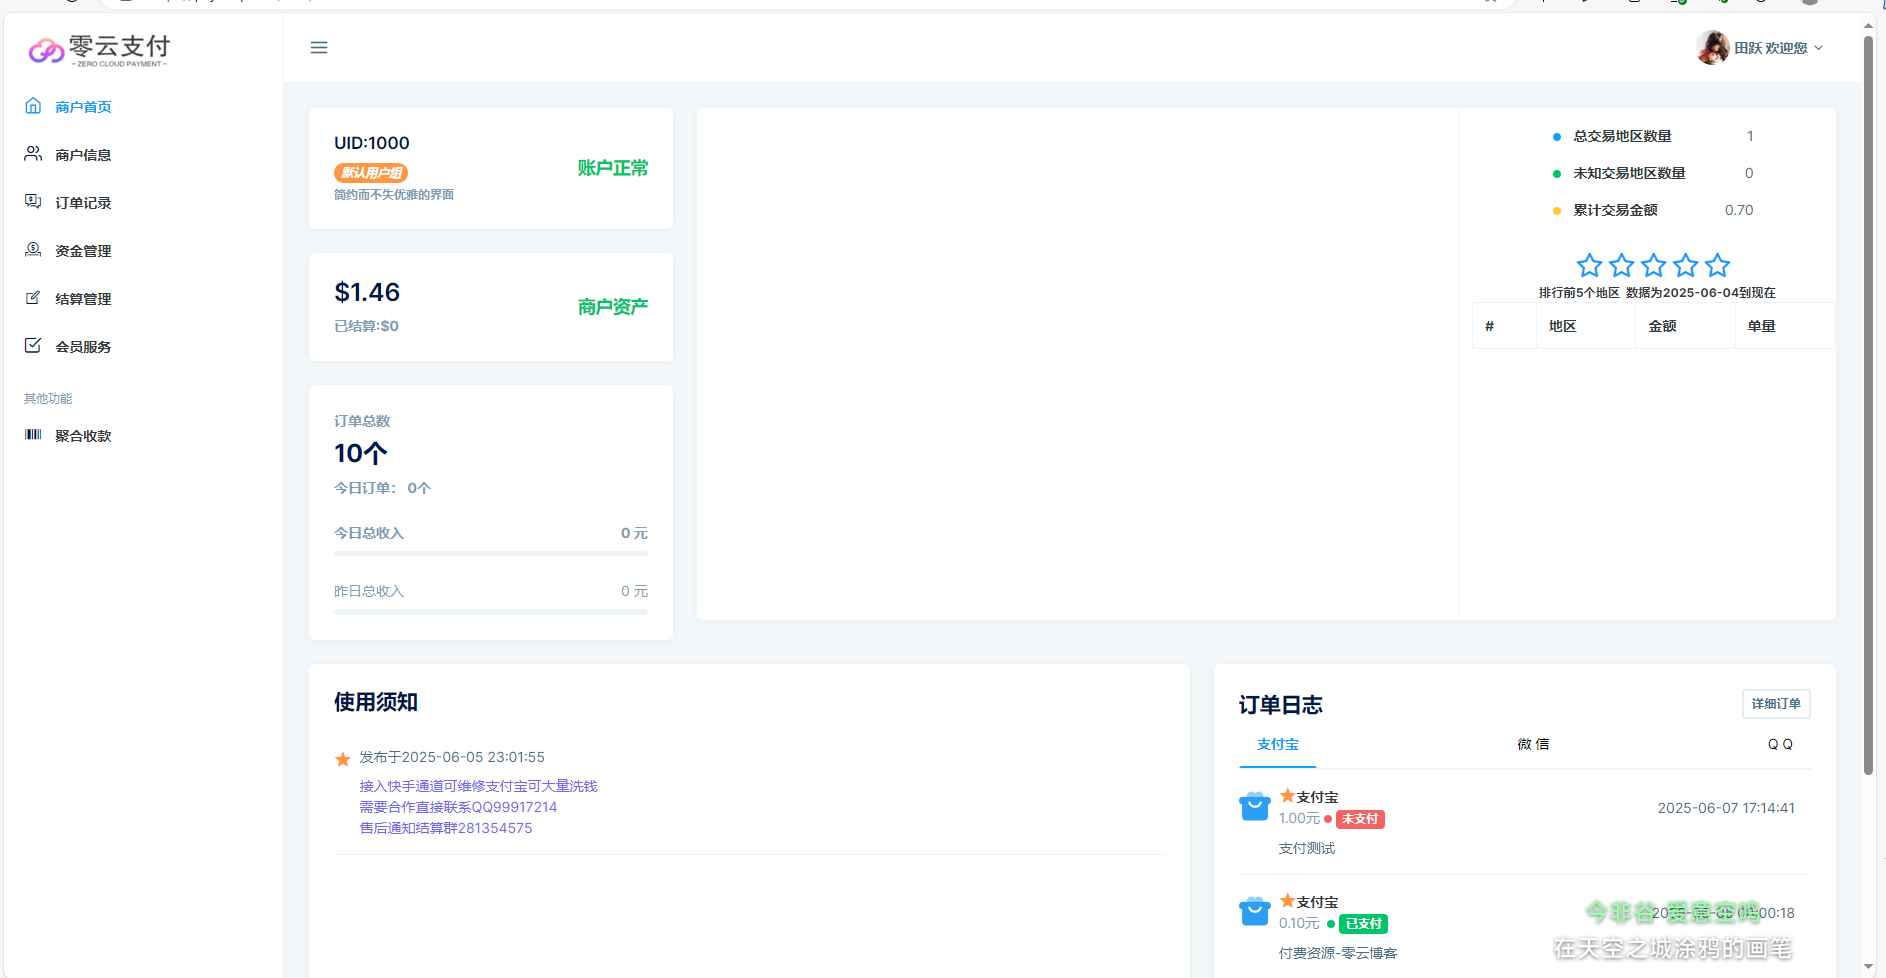Click the 资金管理 sidebar icon
Screen dimensions: 1886x978
pyautogui.click(x=33, y=250)
